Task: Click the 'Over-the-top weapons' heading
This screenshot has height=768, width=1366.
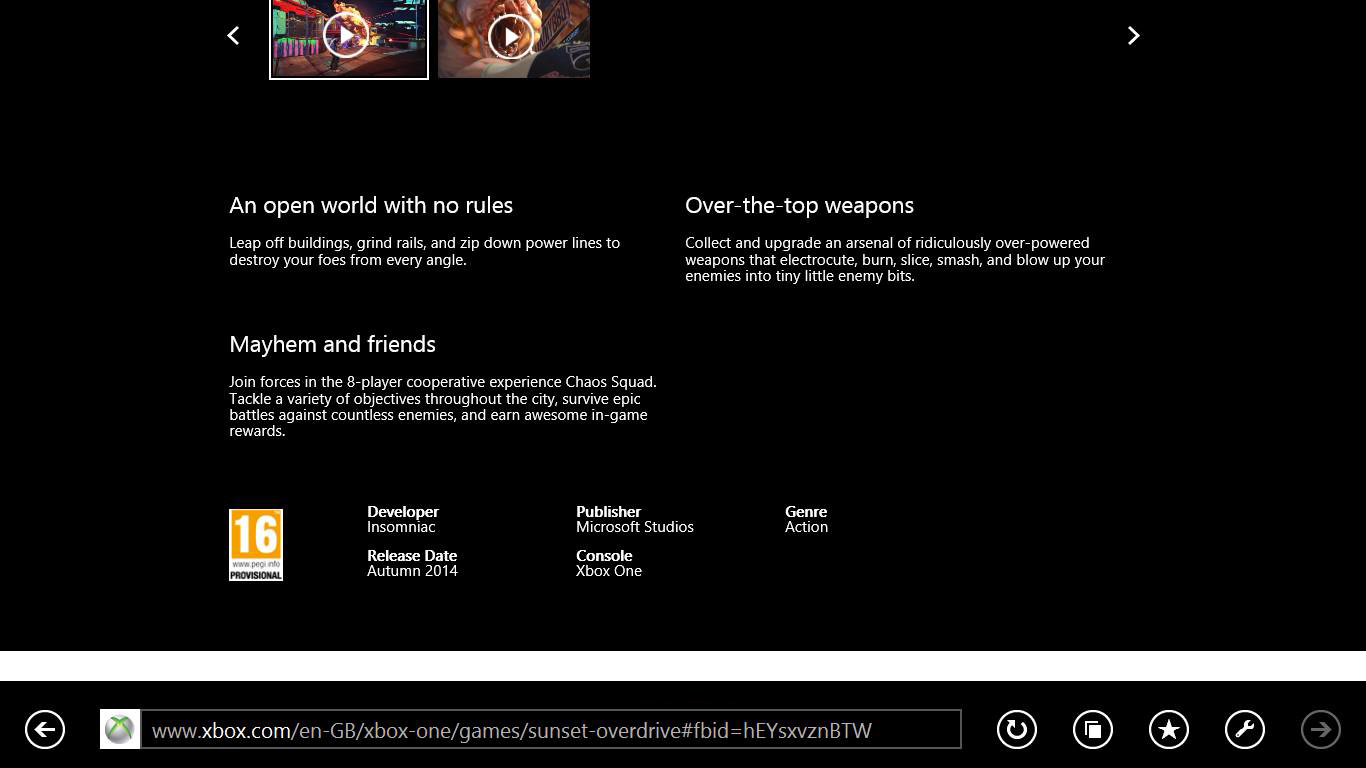Action: [799, 206]
